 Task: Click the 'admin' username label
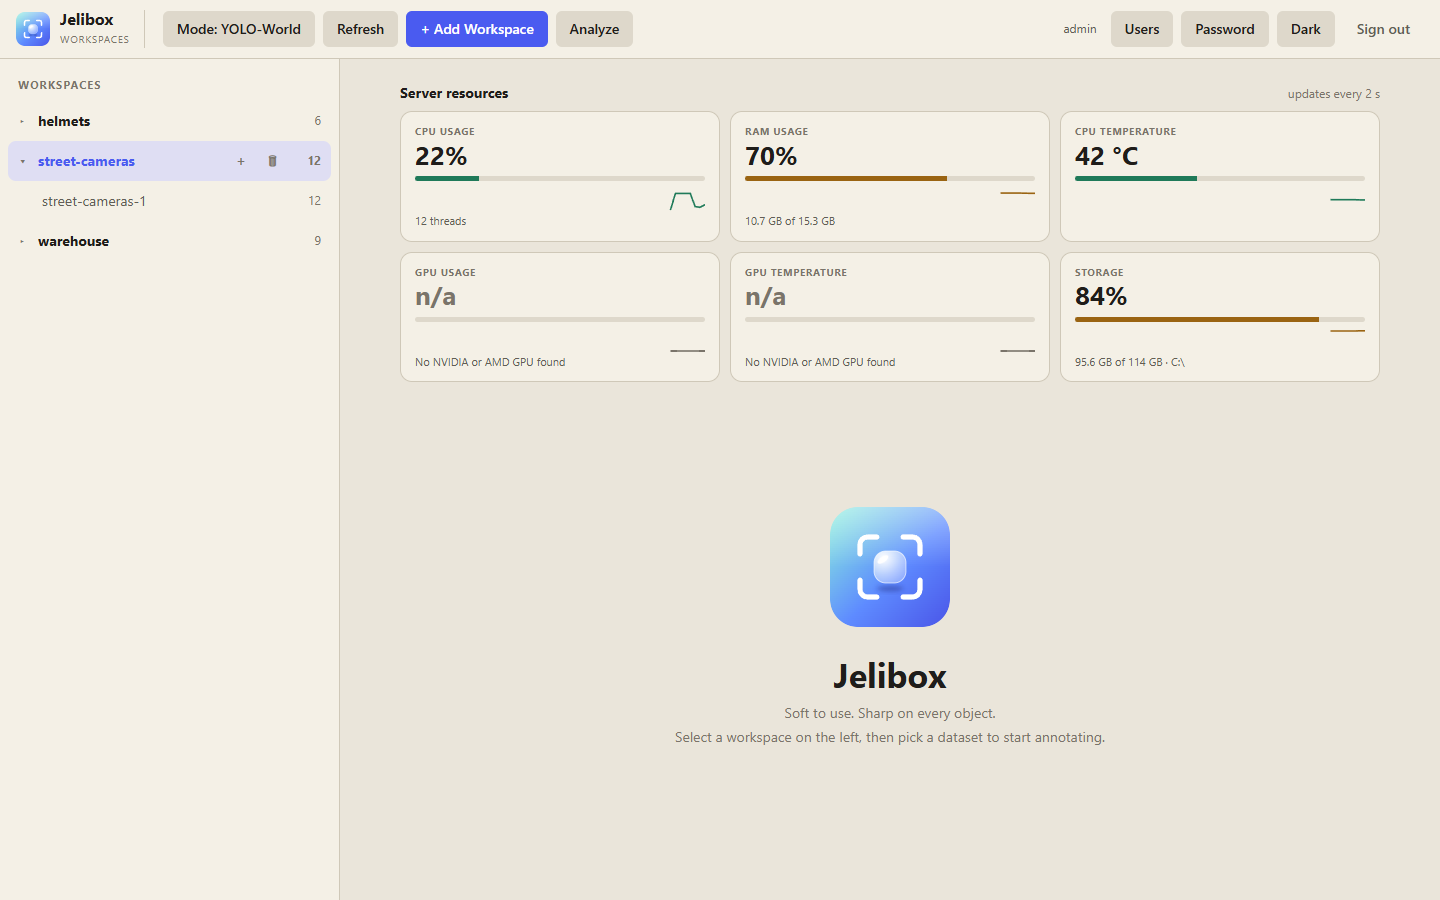coord(1080,29)
